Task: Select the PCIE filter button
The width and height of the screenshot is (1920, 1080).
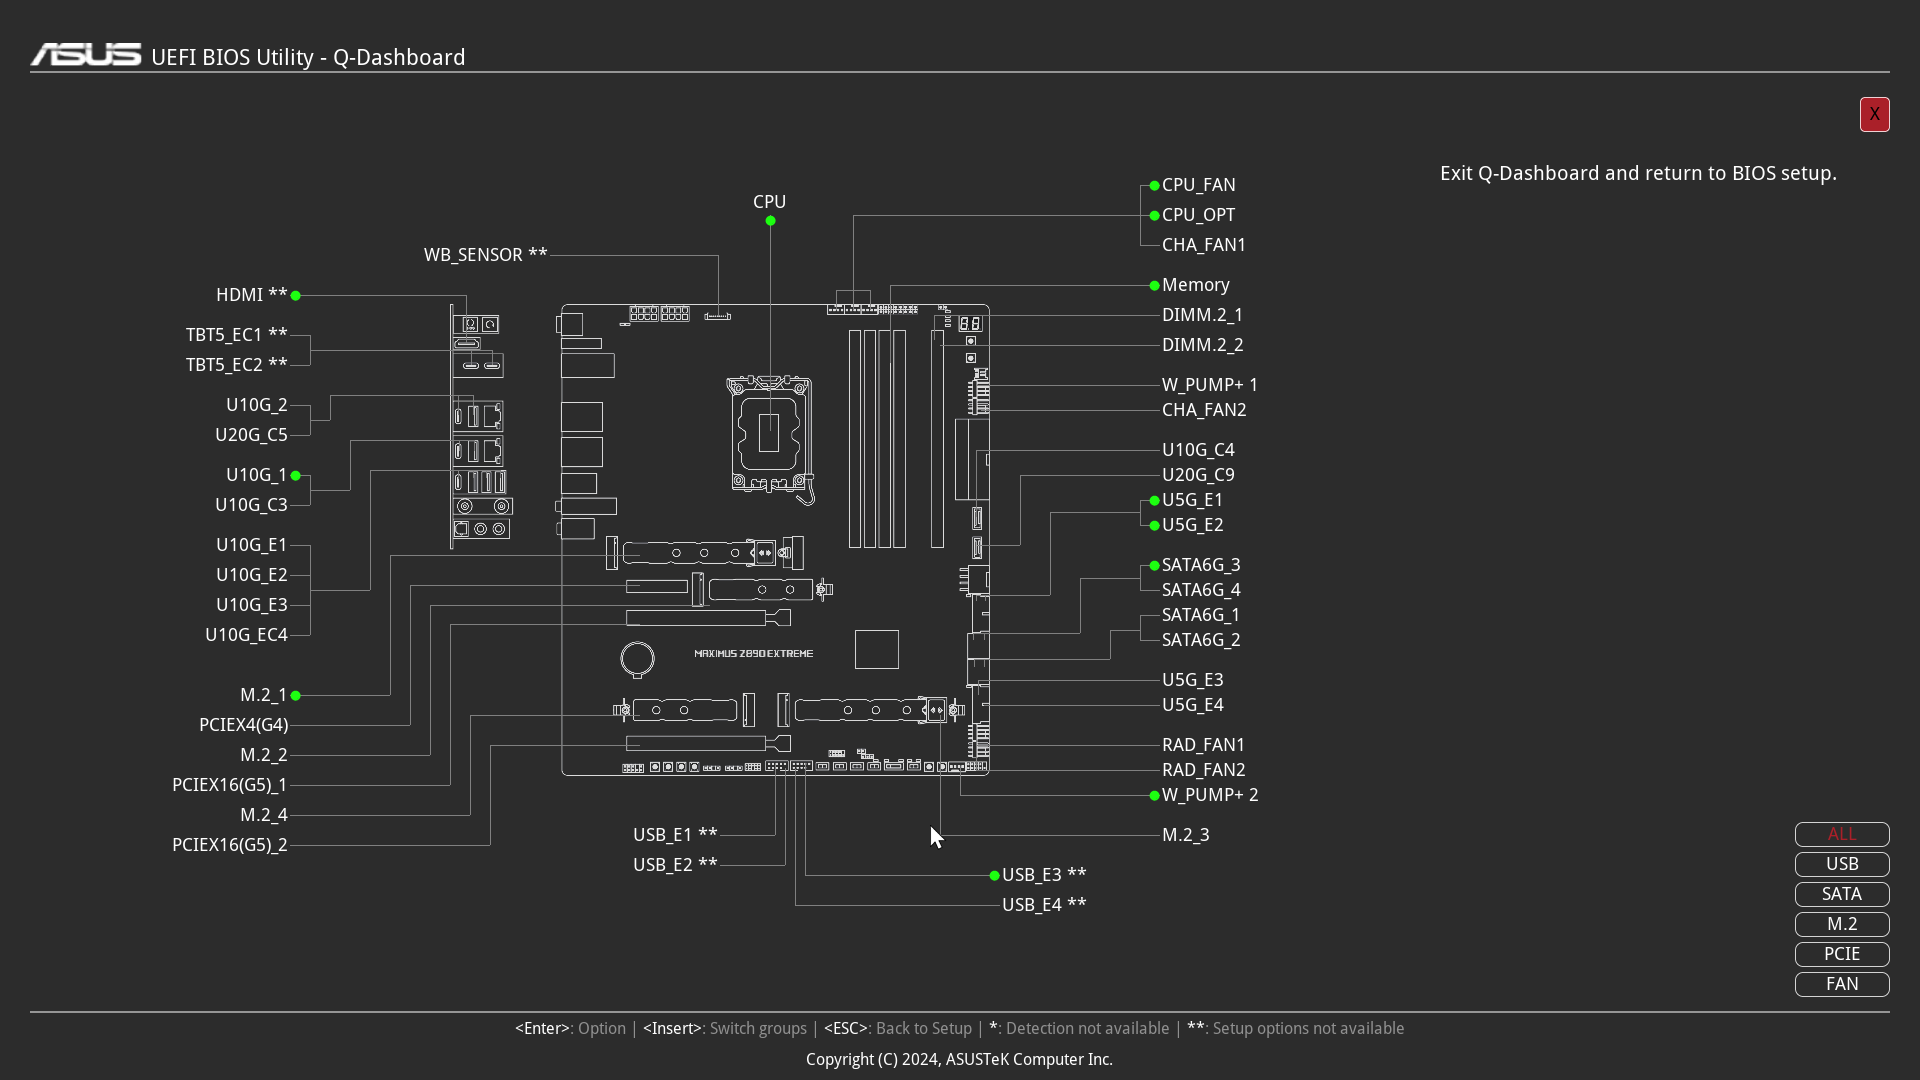Action: point(1841,954)
